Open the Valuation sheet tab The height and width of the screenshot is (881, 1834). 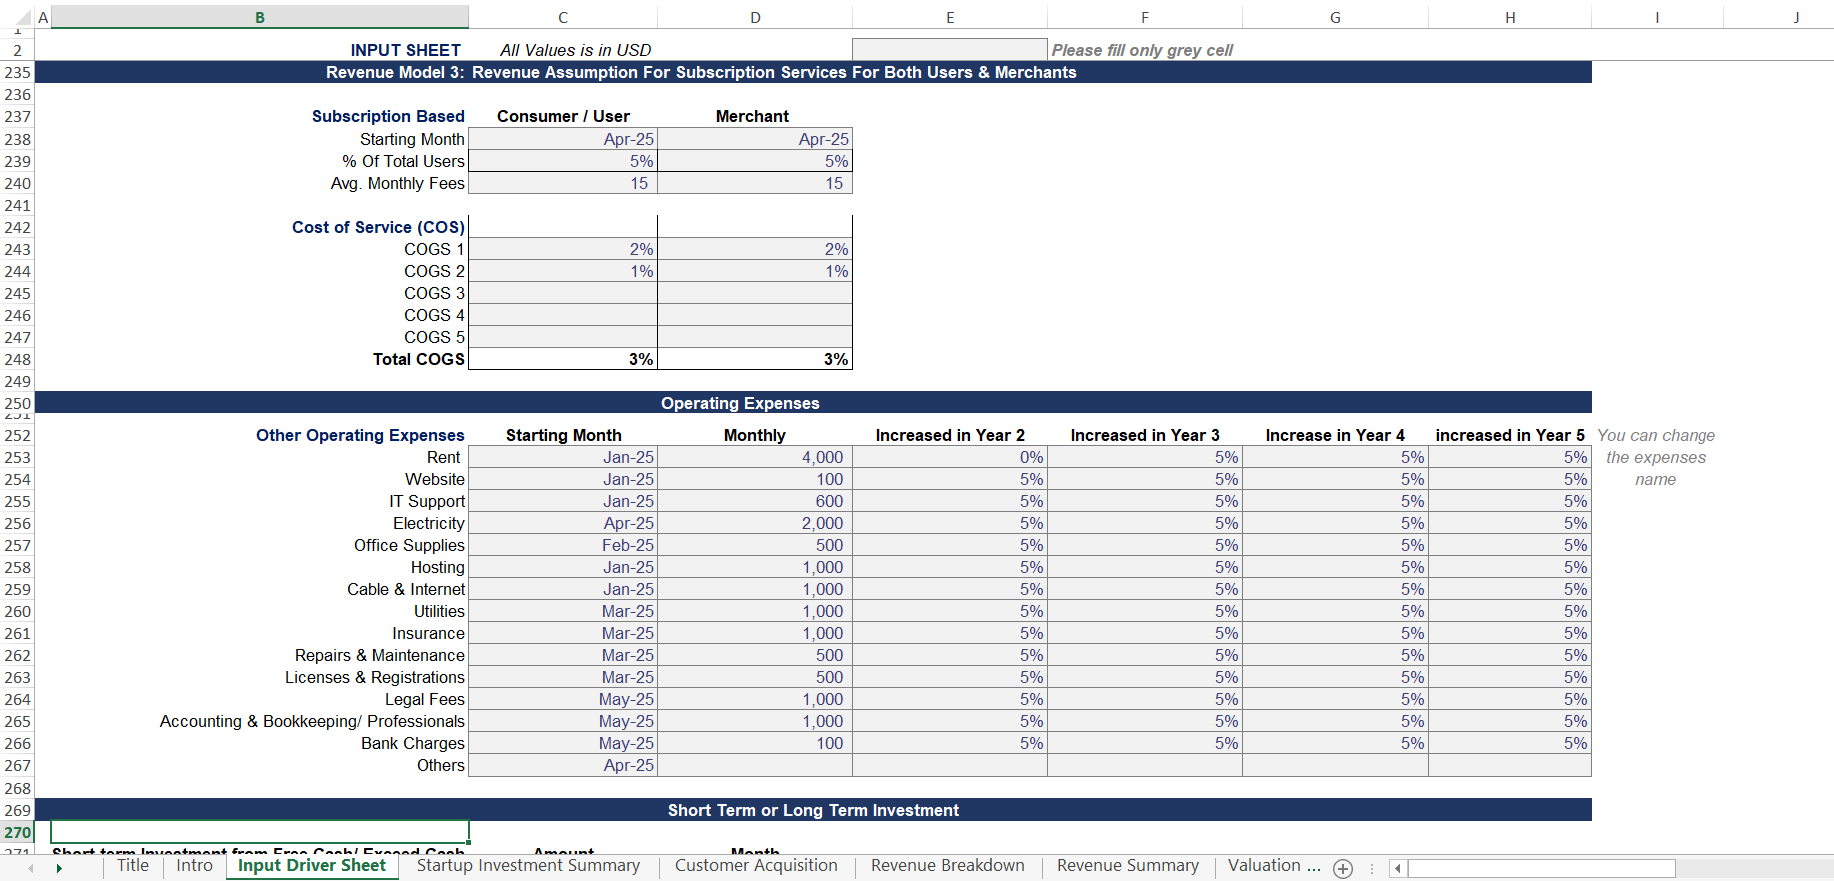click(x=1273, y=866)
